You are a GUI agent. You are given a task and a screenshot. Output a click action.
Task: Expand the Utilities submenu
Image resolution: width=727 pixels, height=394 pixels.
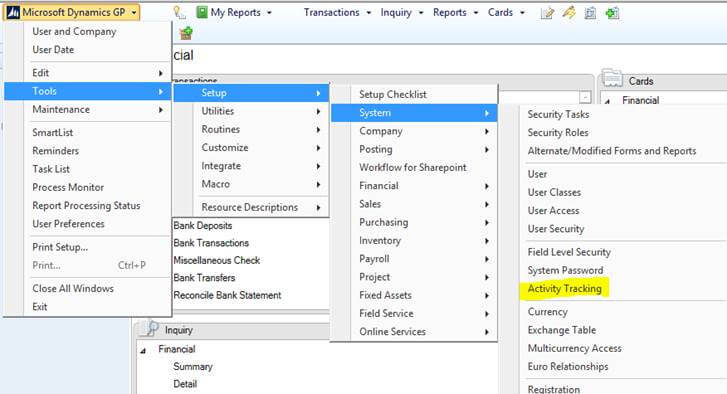tap(251, 111)
